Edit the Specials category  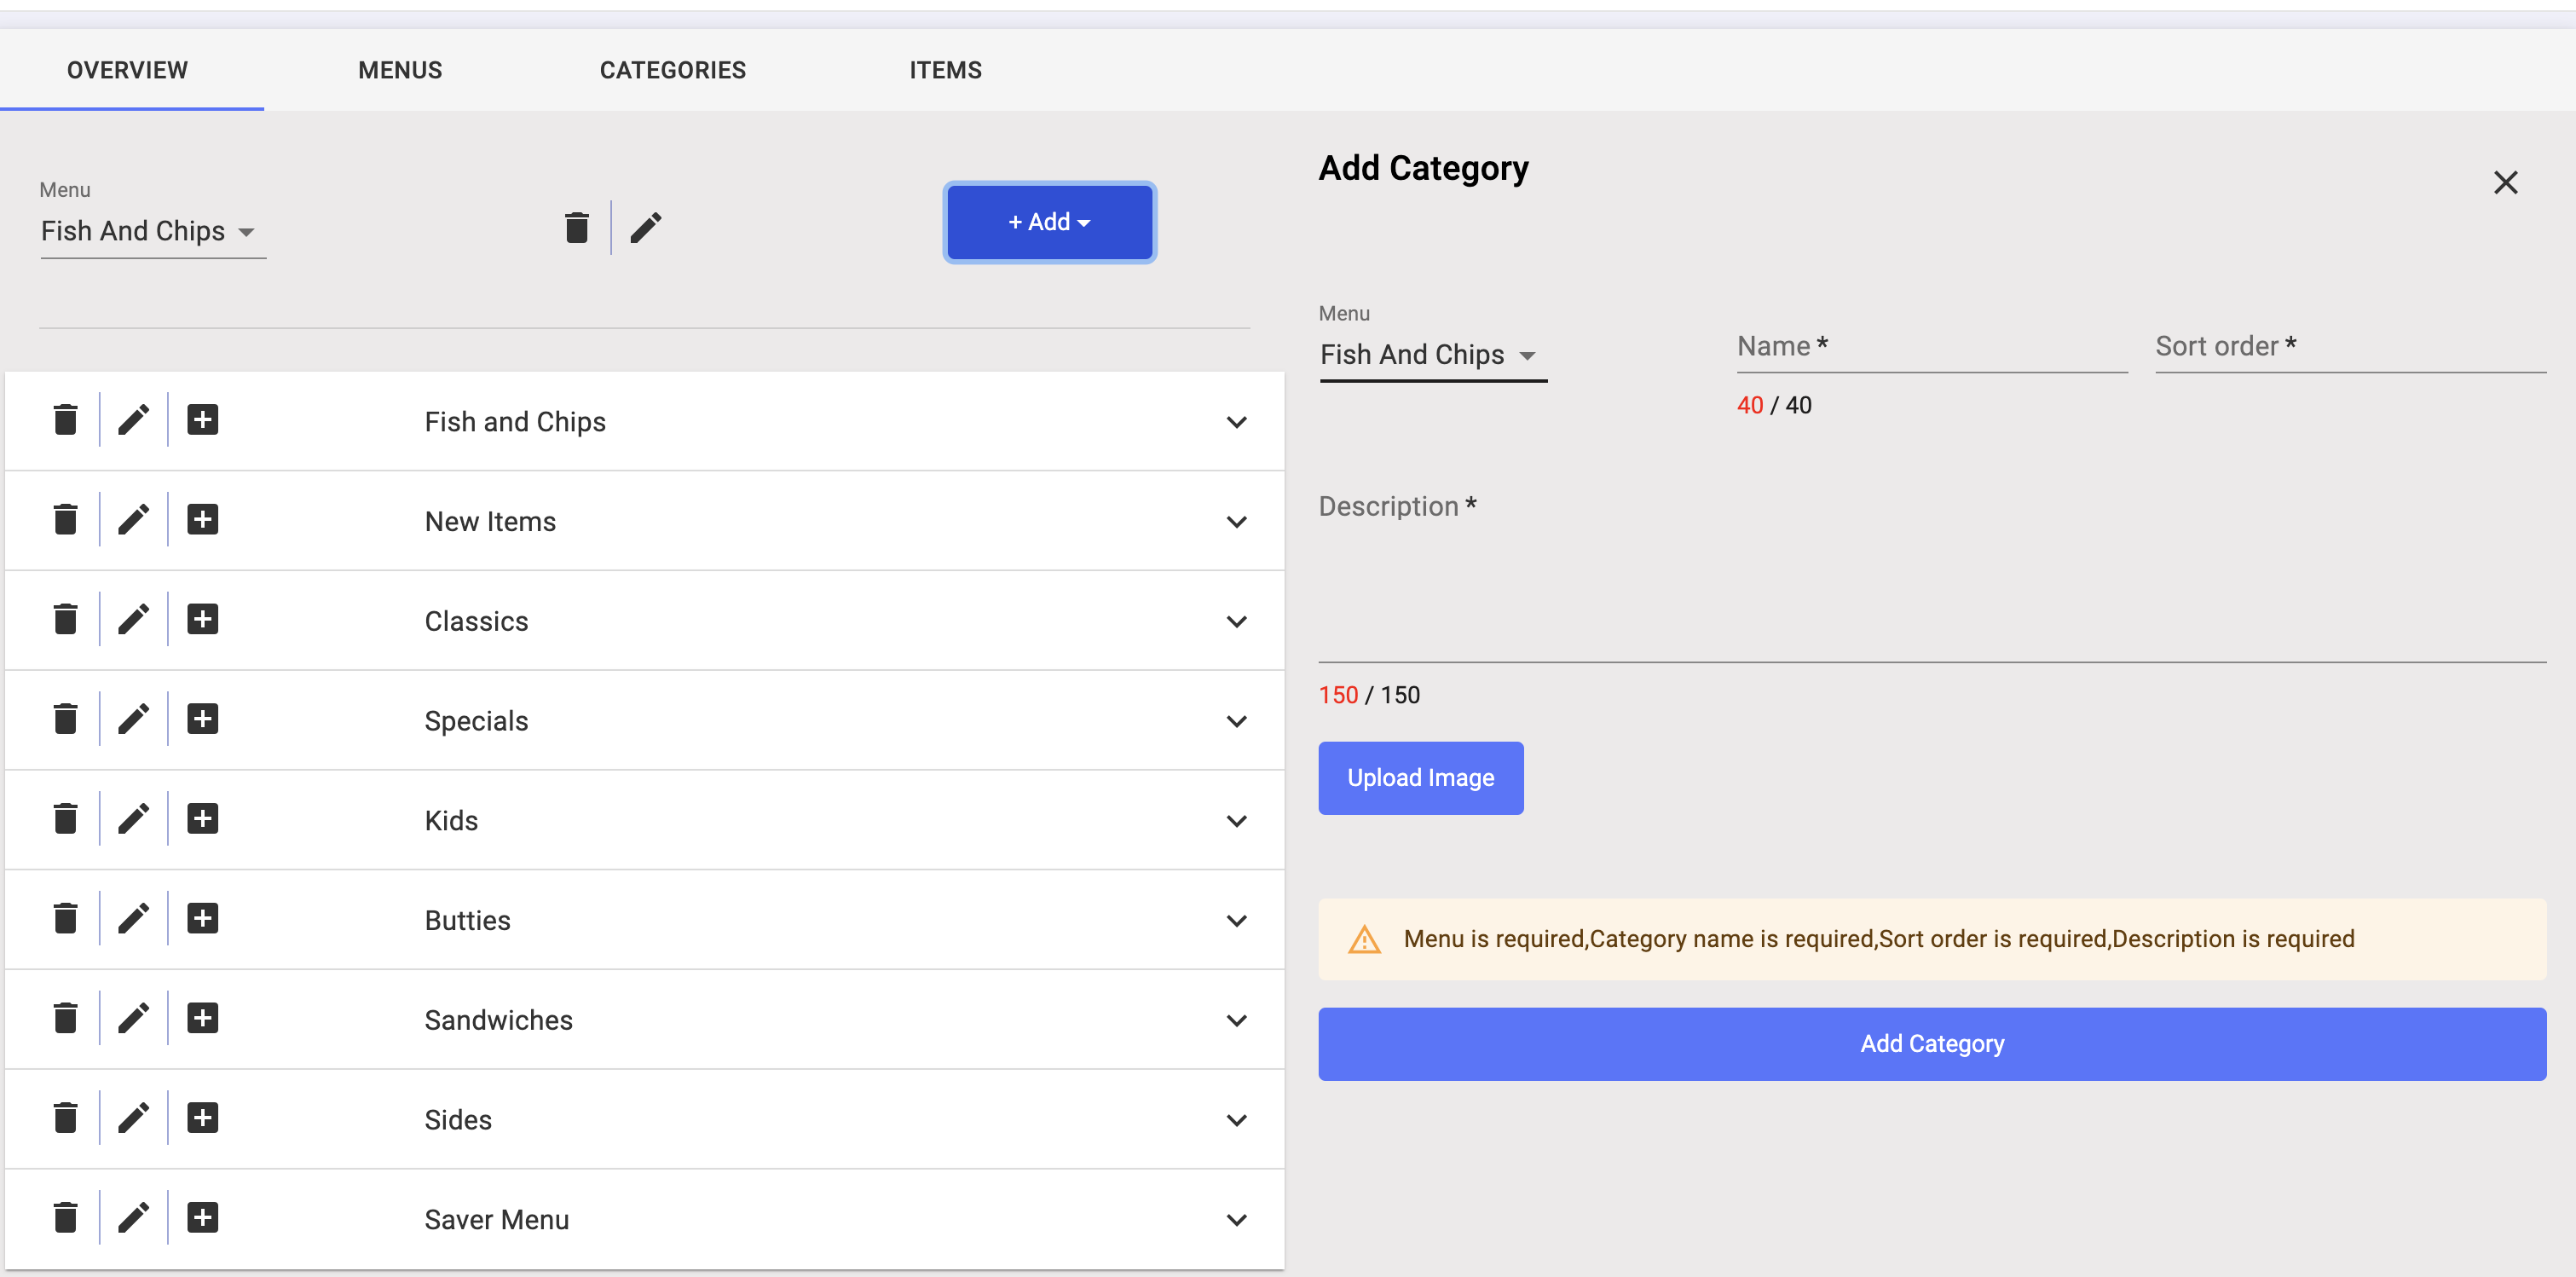coord(133,719)
